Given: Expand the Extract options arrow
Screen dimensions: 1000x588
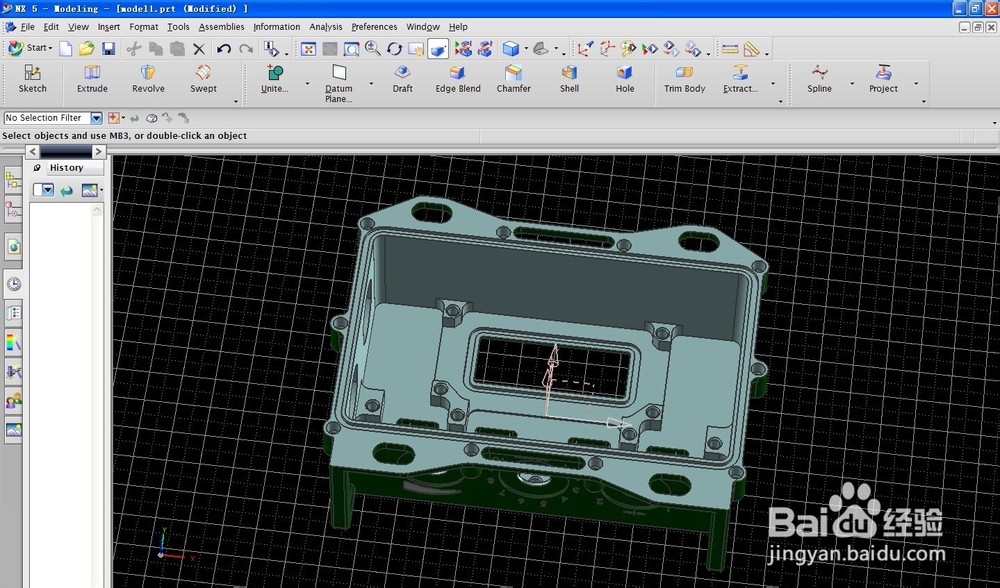Looking at the screenshot, I should click(773, 84).
